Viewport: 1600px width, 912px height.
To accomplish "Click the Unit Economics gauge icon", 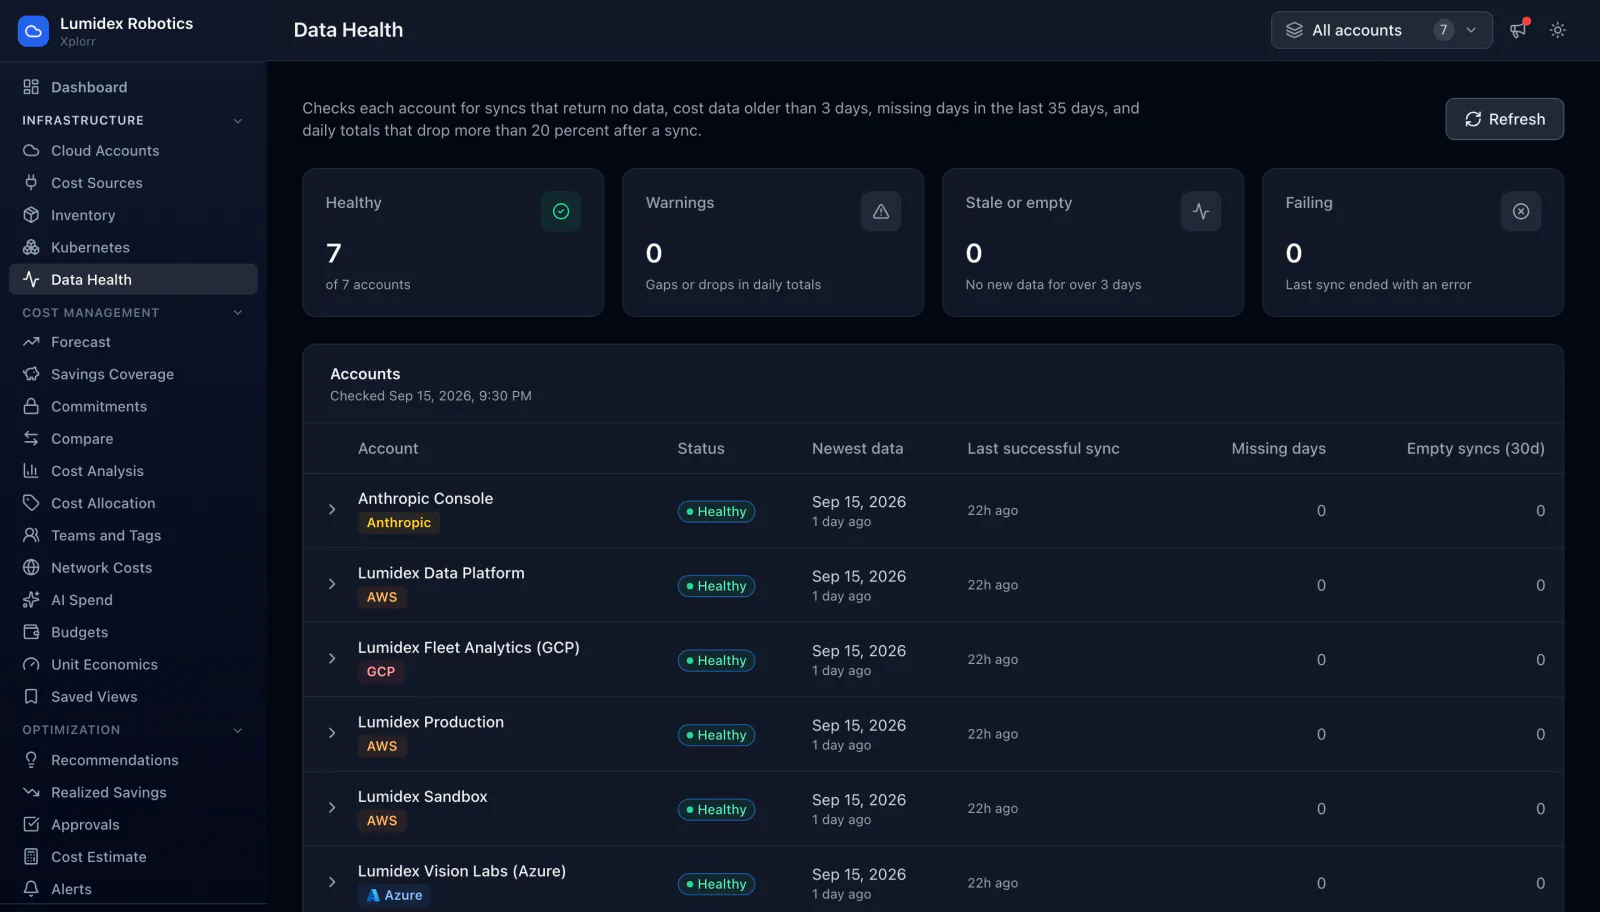I will pos(31,664).
